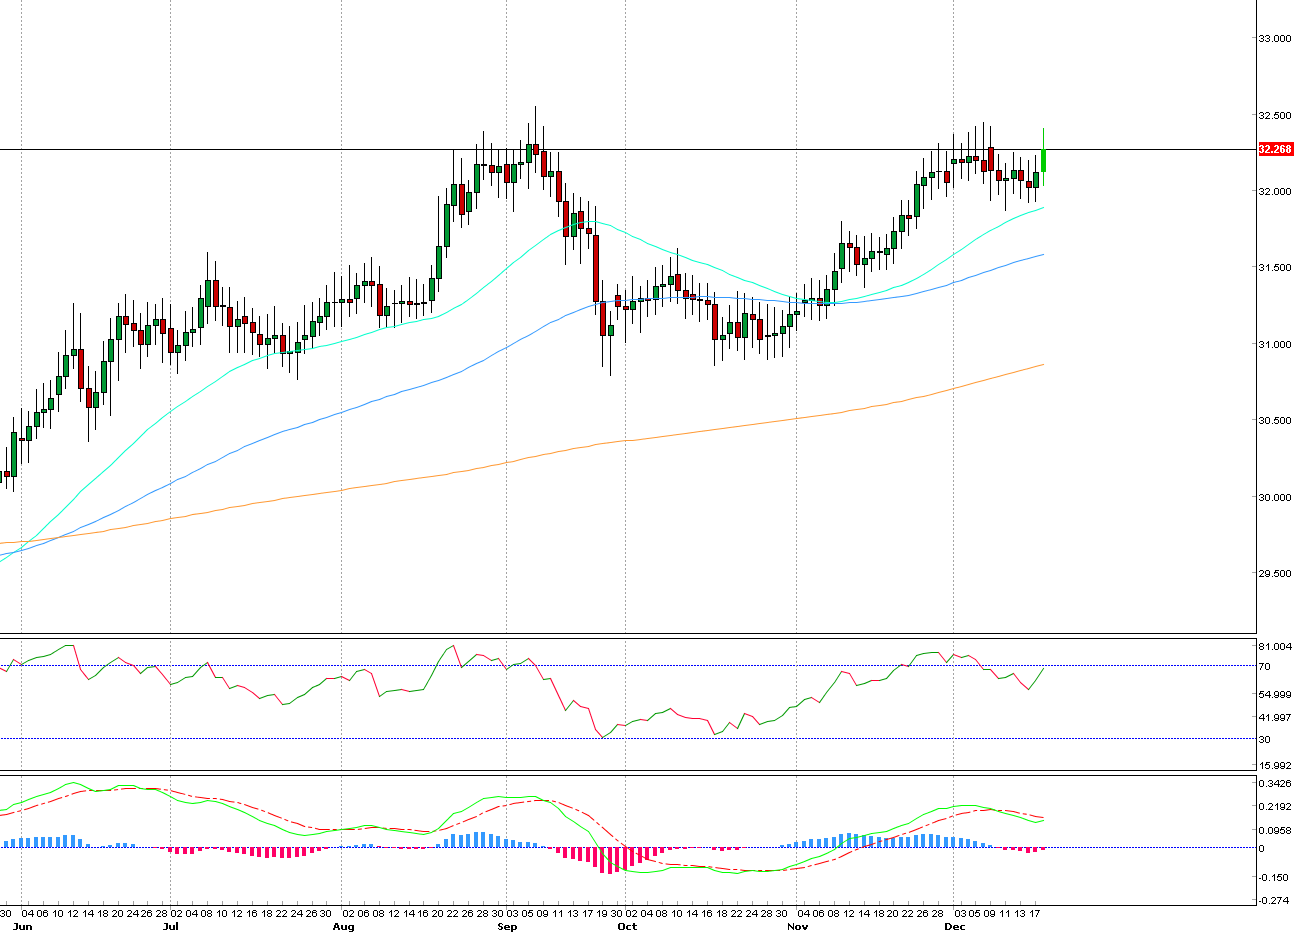Click the 0.0958 MACD scale value
The image size is (1301, 941).
(1276, 830)
